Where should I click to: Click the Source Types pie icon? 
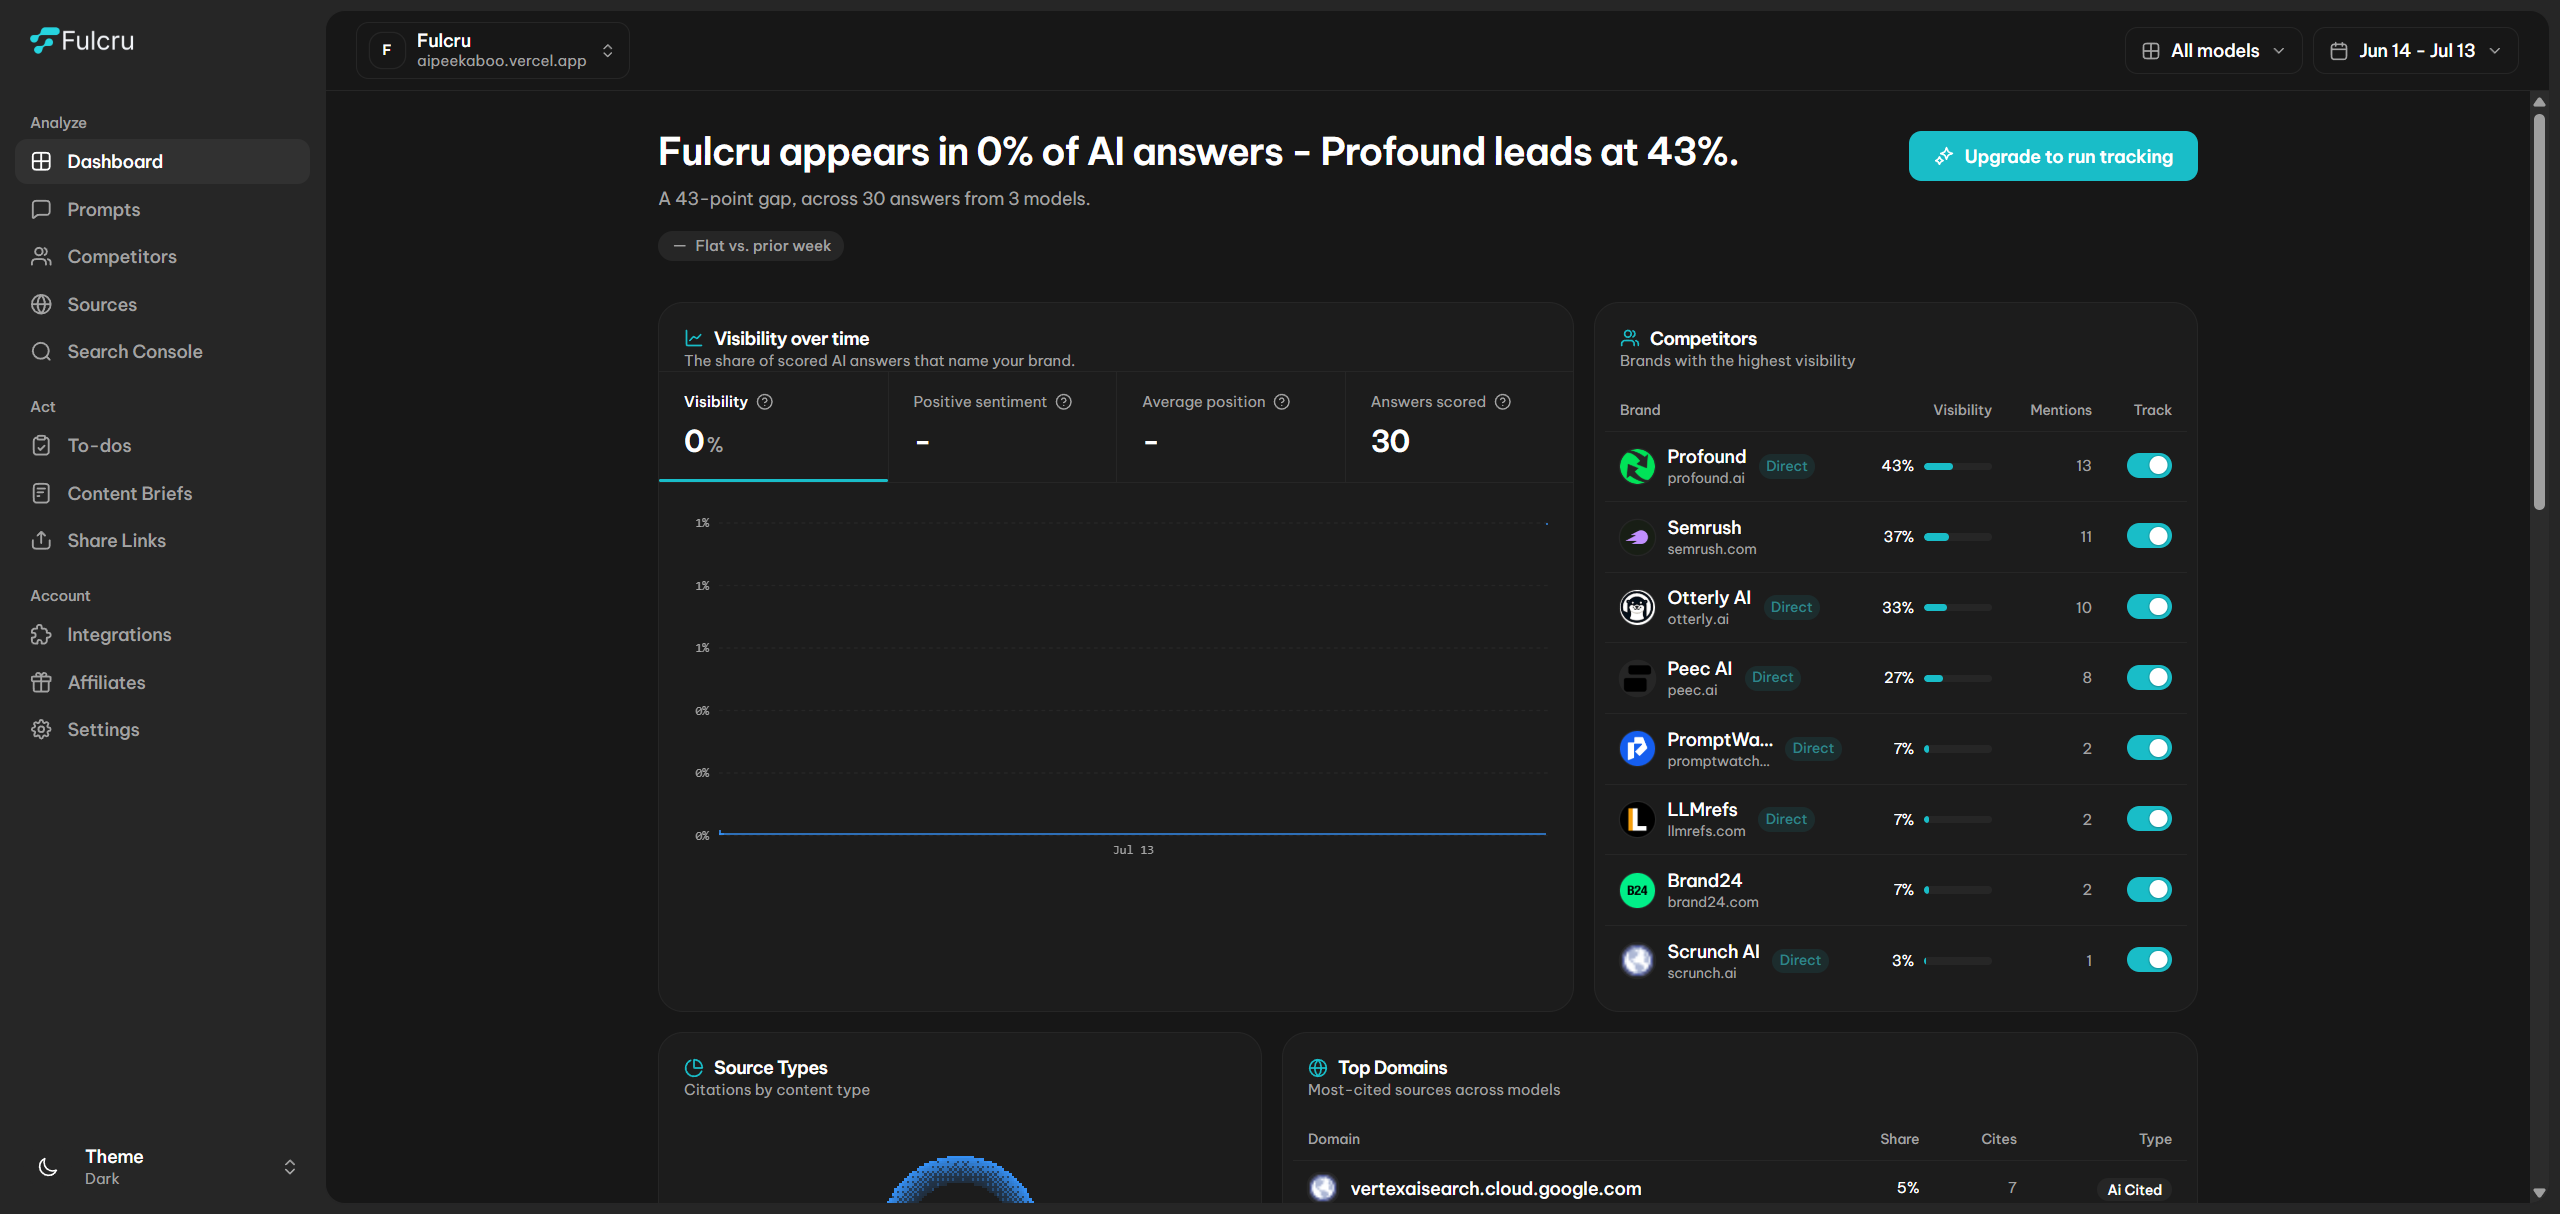point(694,1068)
